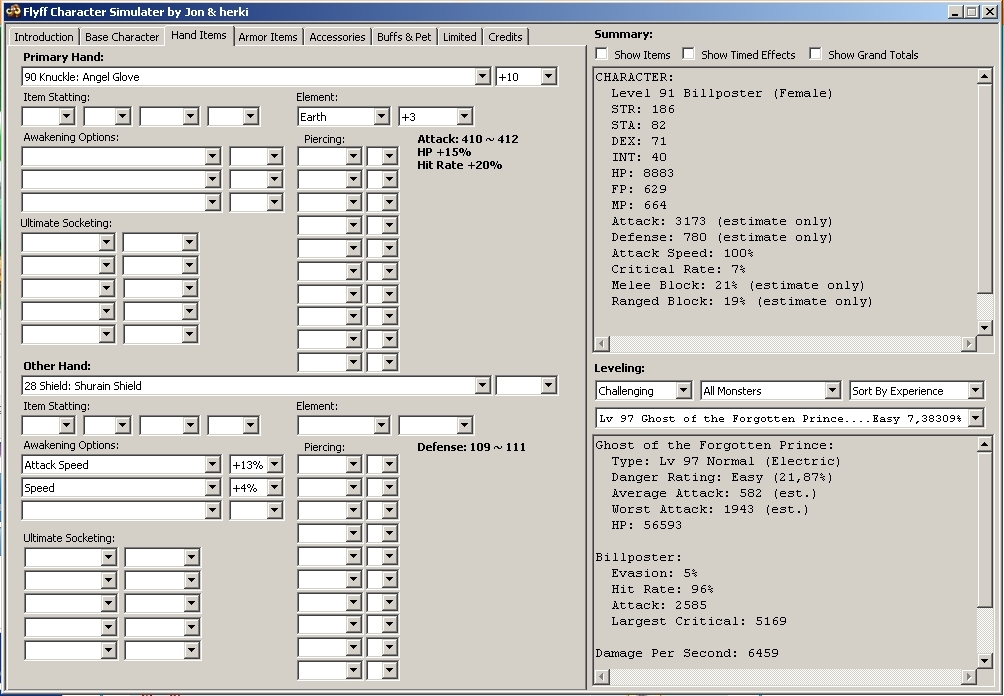Click the Flyff app icon in title bar

point(13,12)
